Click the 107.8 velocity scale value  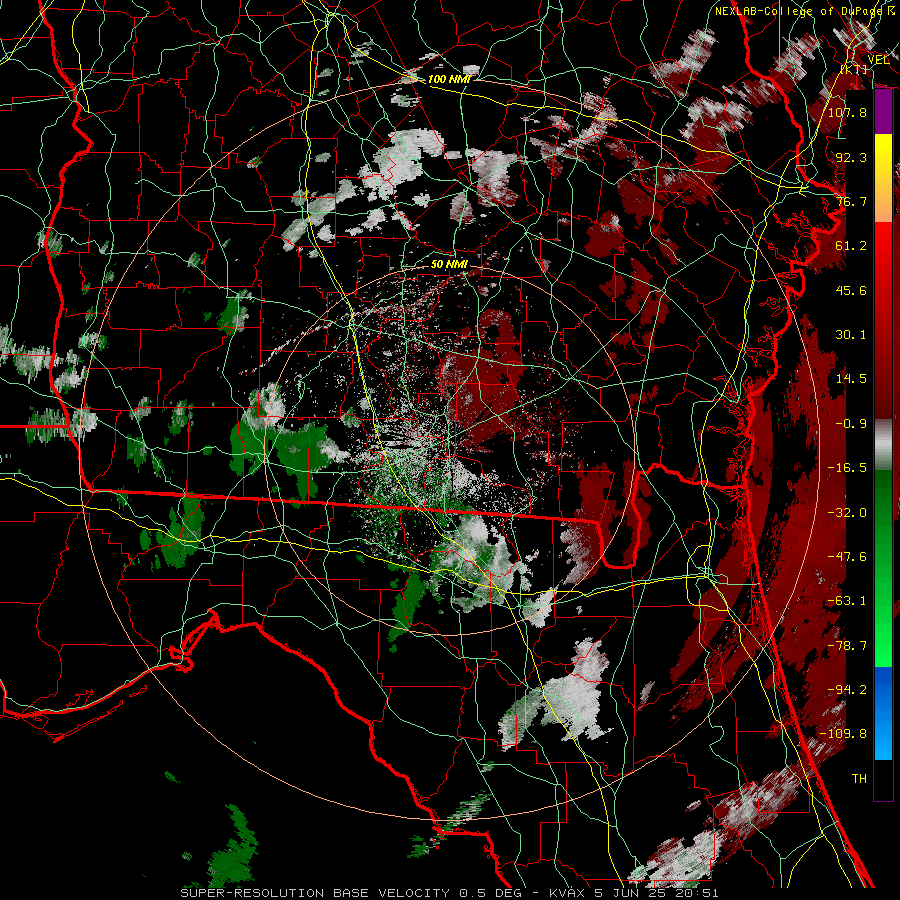point(847,112)
